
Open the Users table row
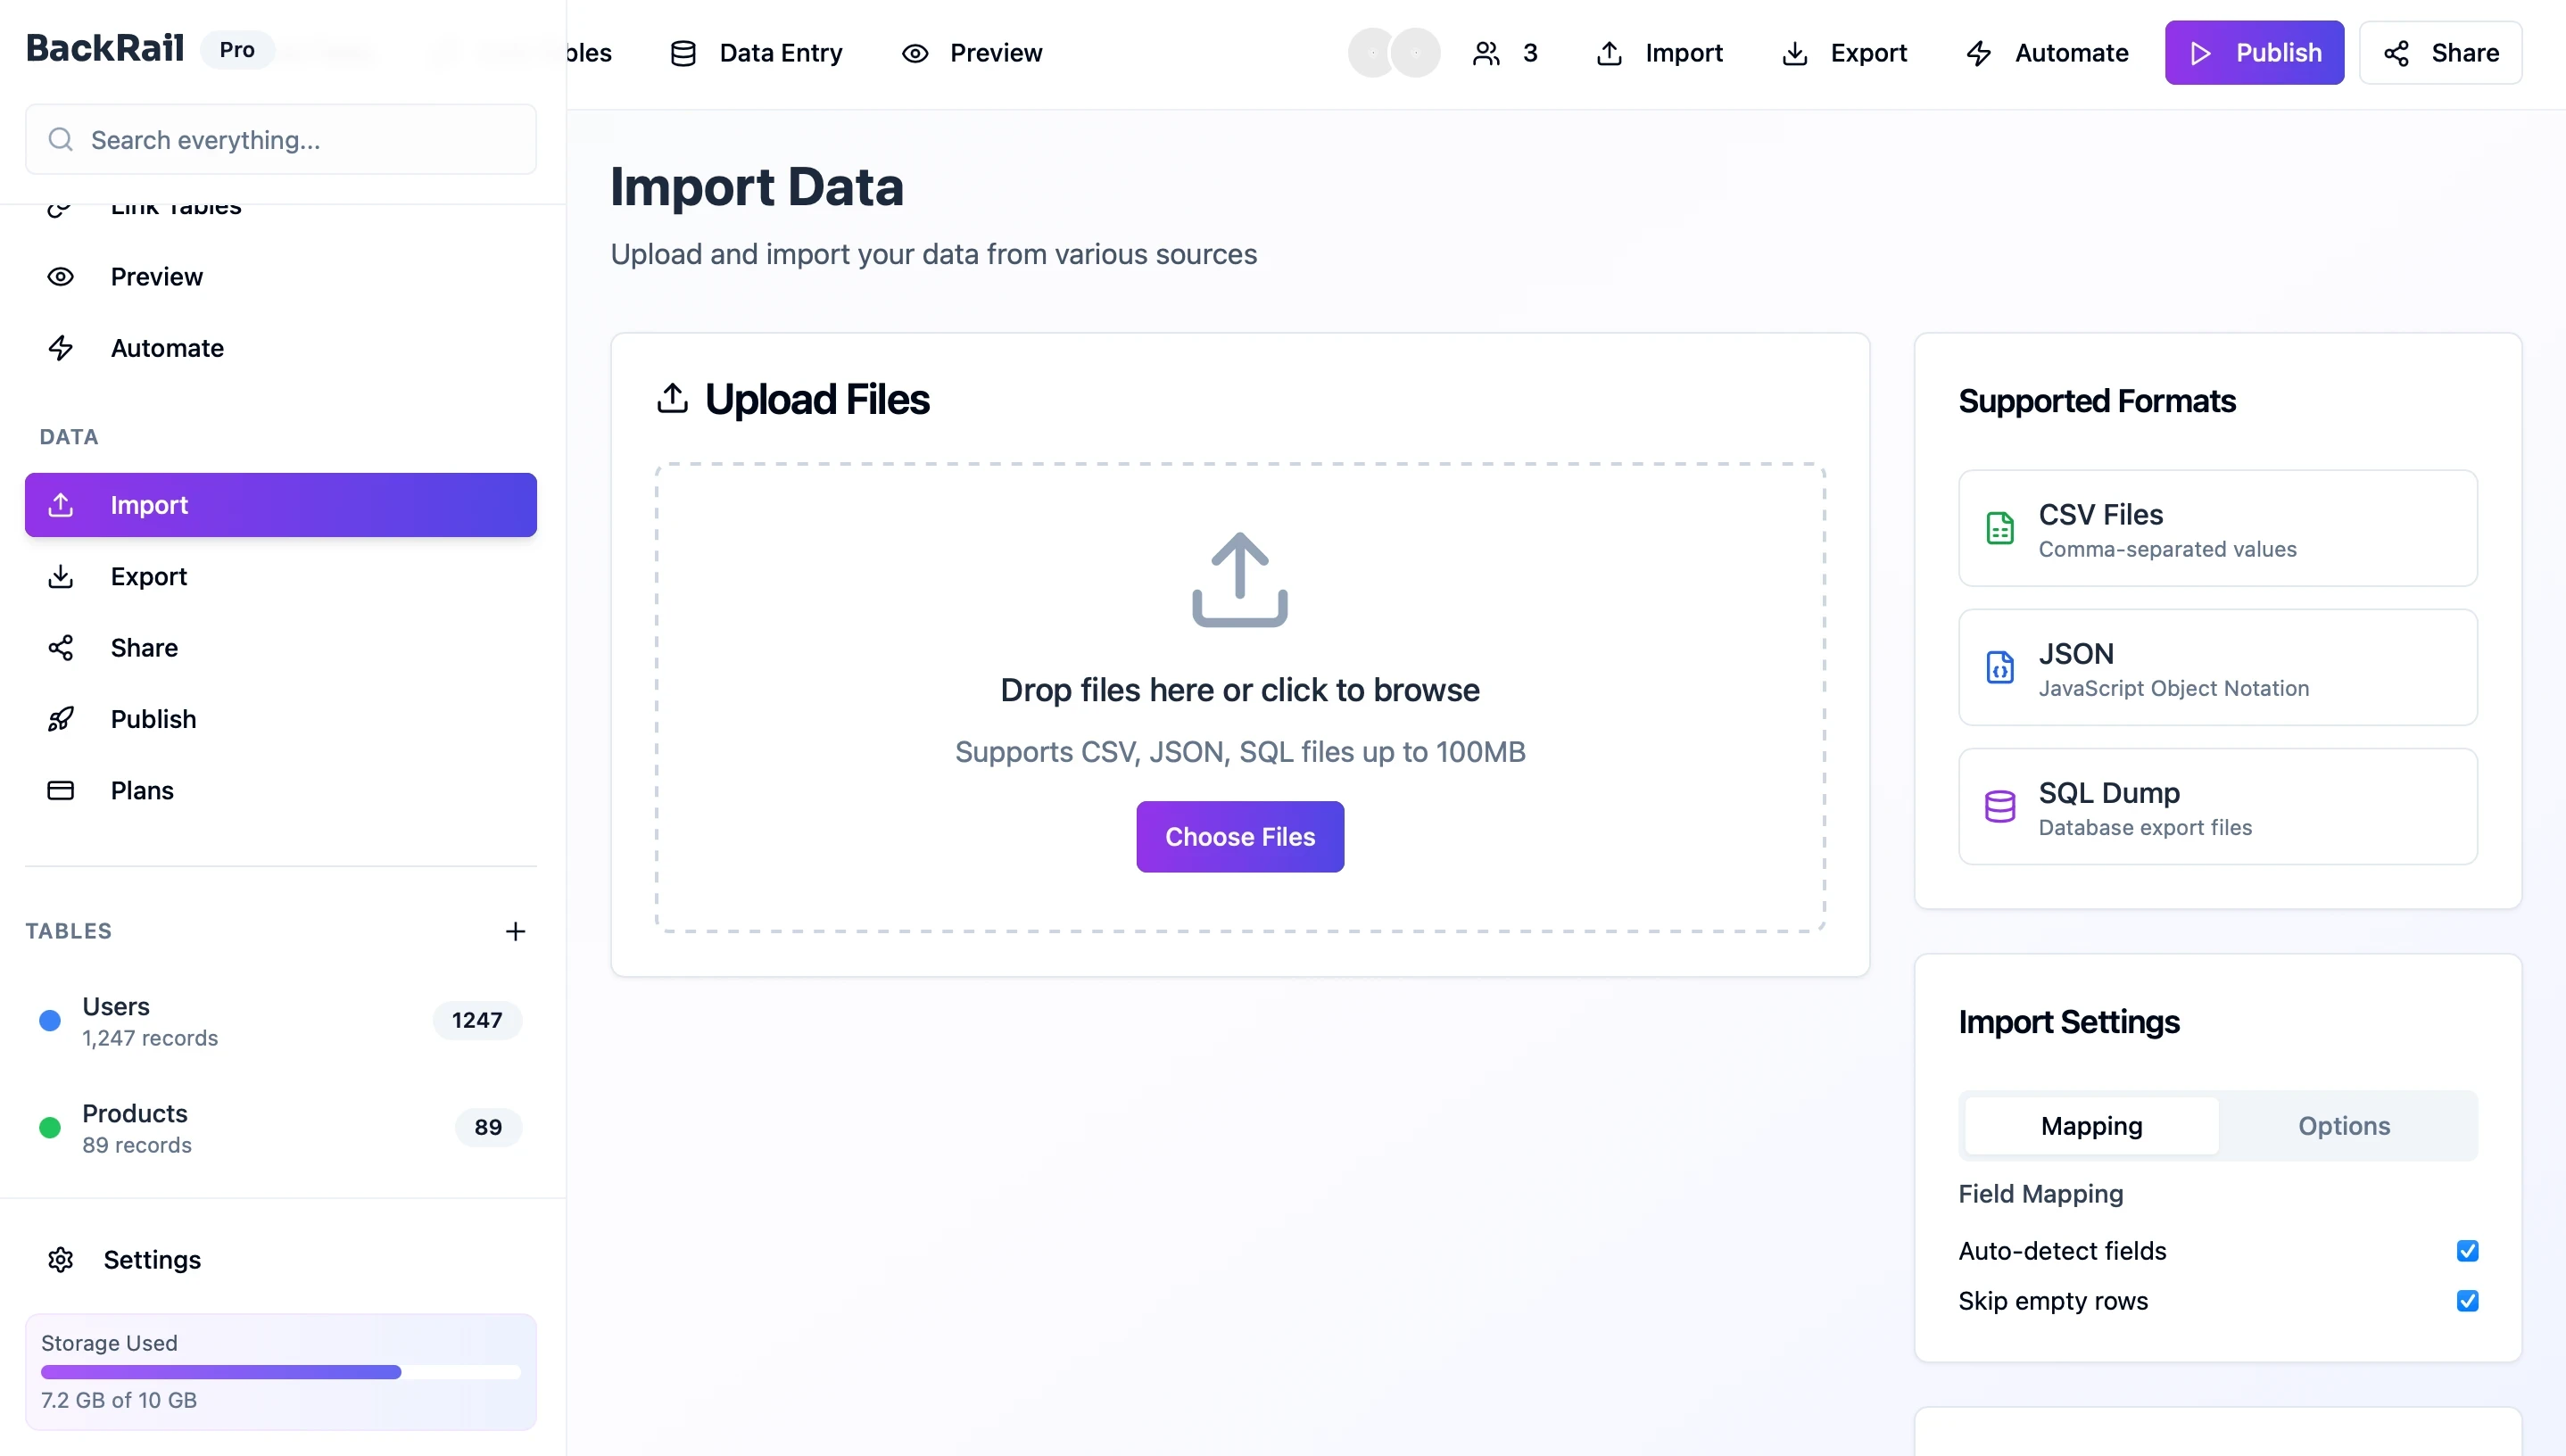(281, 1020)
